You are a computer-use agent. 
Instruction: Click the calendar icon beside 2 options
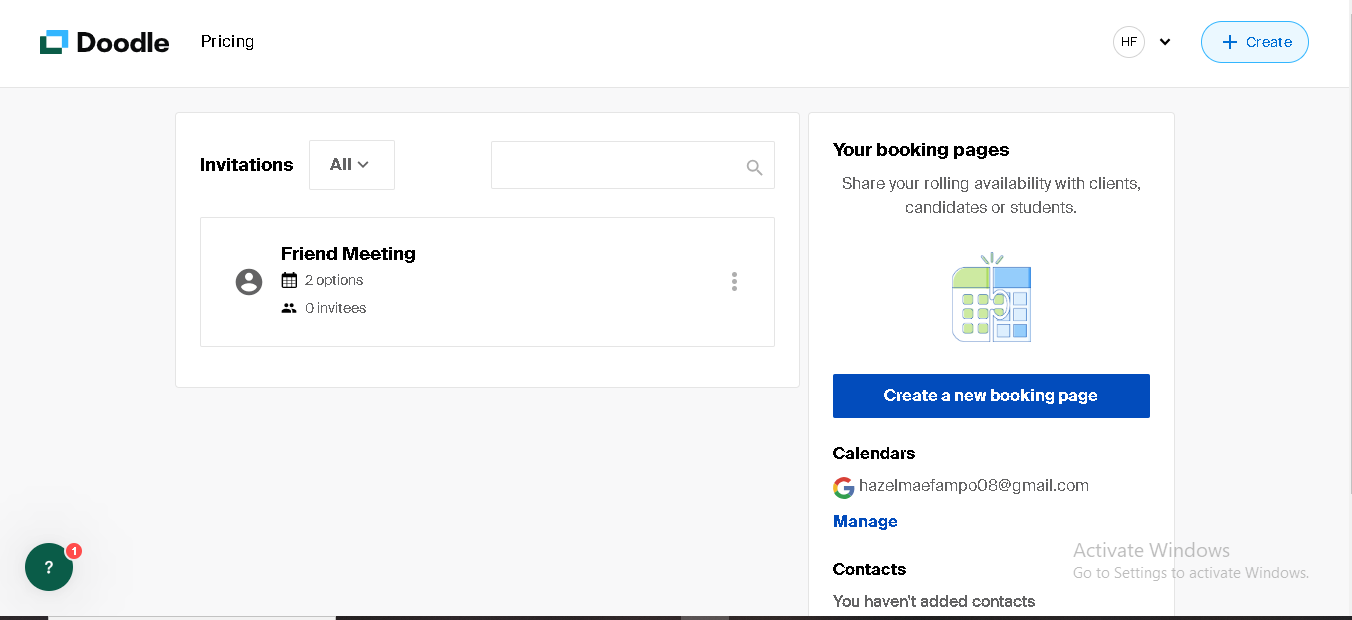pos(289,280)
